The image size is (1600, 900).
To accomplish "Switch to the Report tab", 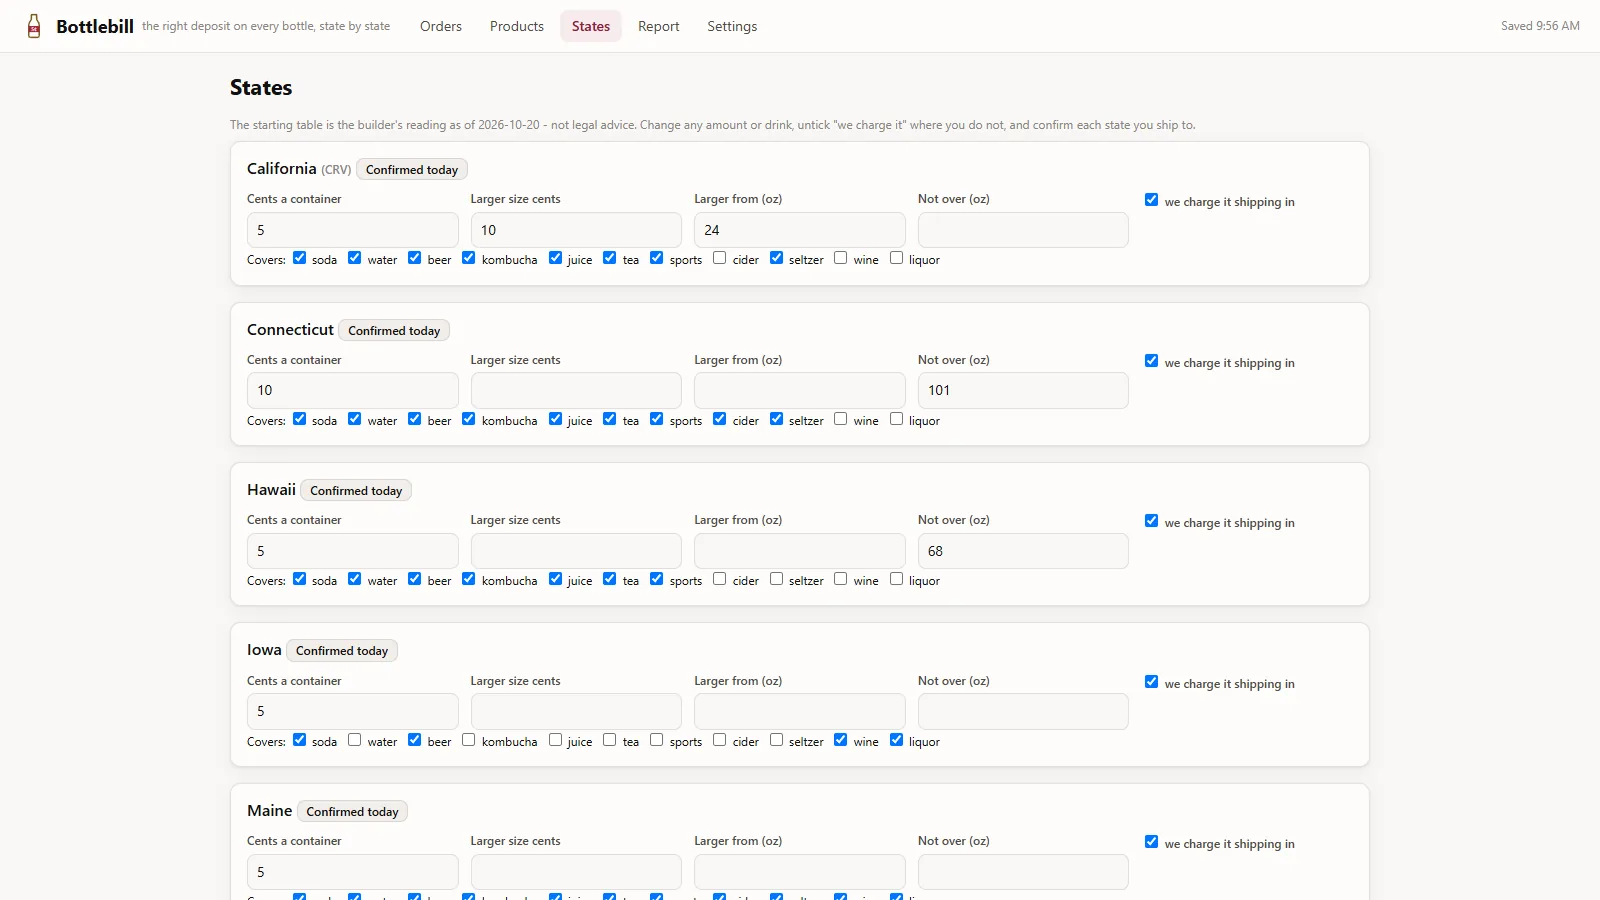I will (x=658, y=26).
